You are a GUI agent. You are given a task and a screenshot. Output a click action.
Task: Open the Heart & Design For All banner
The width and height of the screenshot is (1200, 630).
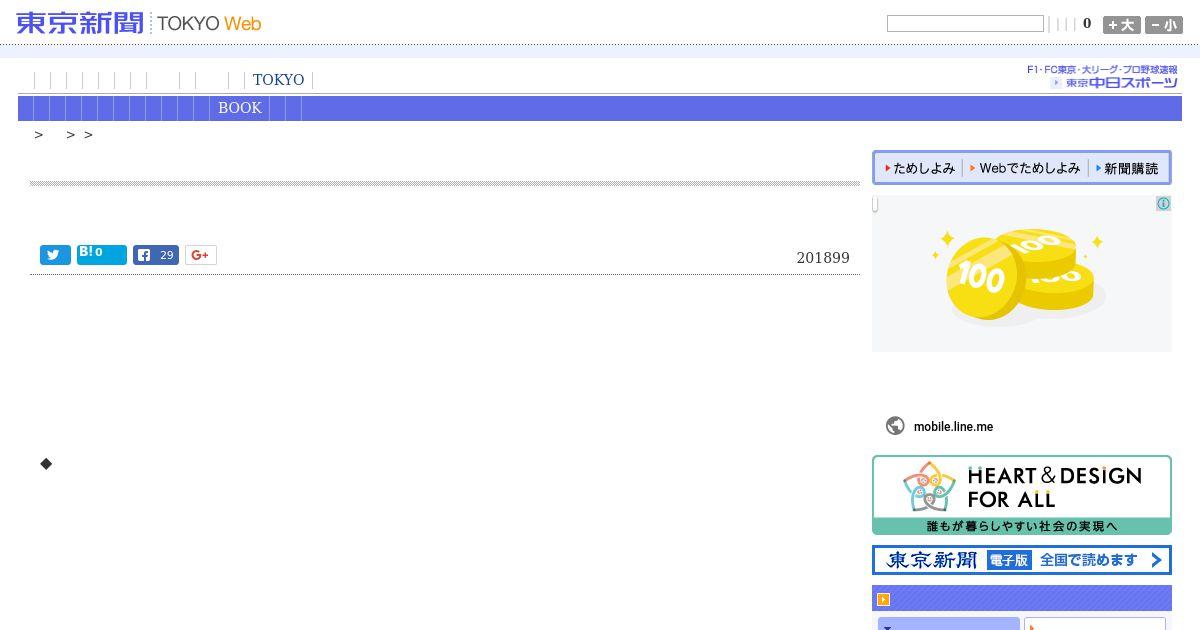pyautogui.click(x=1022, y=495)
